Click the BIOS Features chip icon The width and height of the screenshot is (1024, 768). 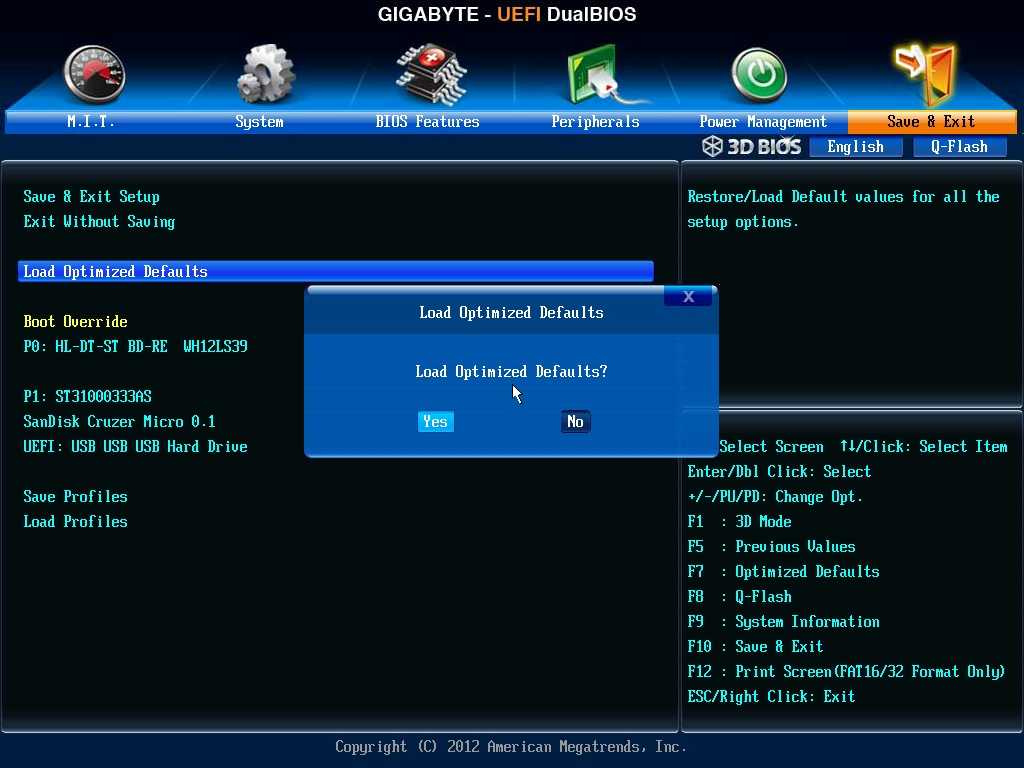pos(432,74)
